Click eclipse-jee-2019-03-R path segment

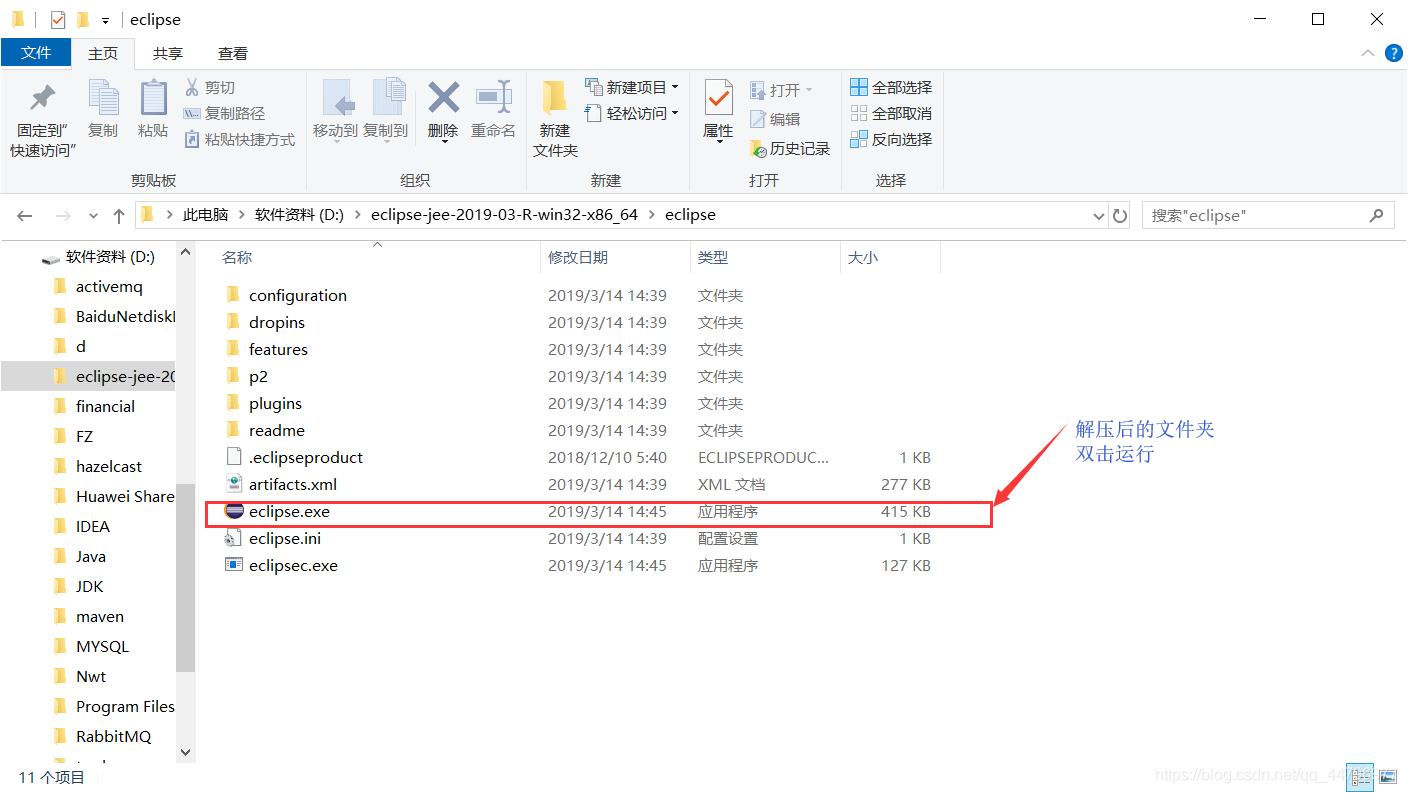click(504, 215)
